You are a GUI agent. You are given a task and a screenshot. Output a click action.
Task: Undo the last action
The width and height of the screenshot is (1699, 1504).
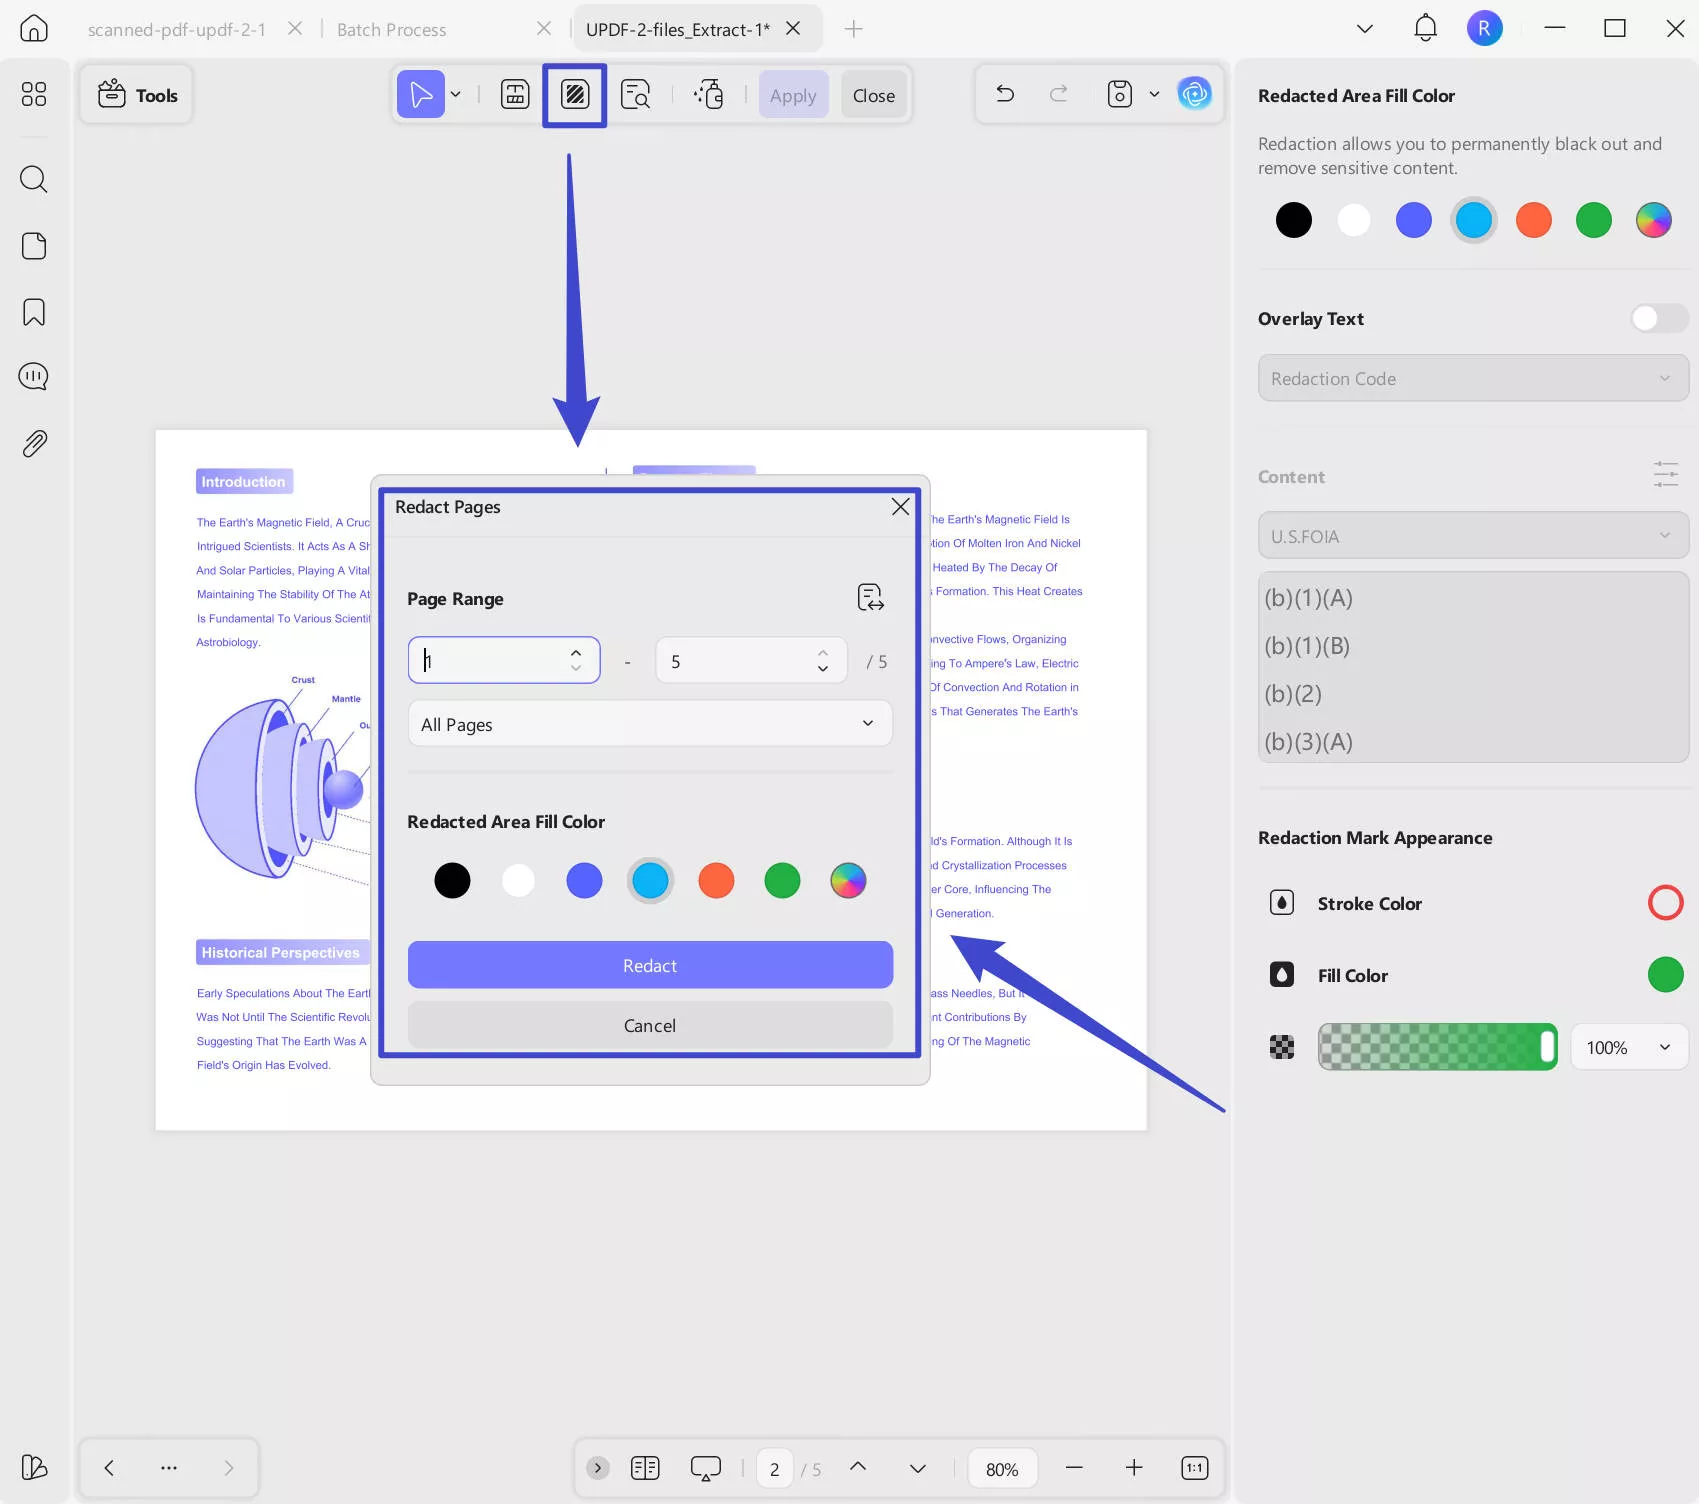(x=1005, y=94)
